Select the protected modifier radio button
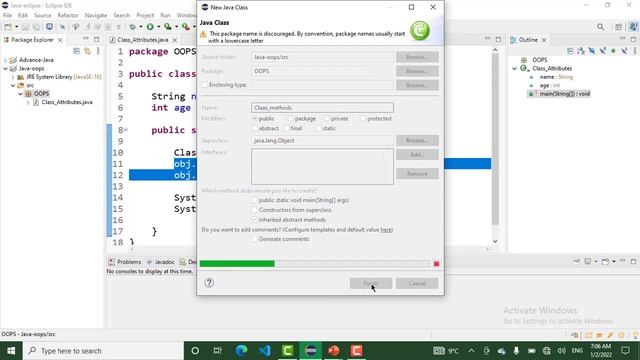Viewport: 640px width, 360px height. tap(363, 118)
